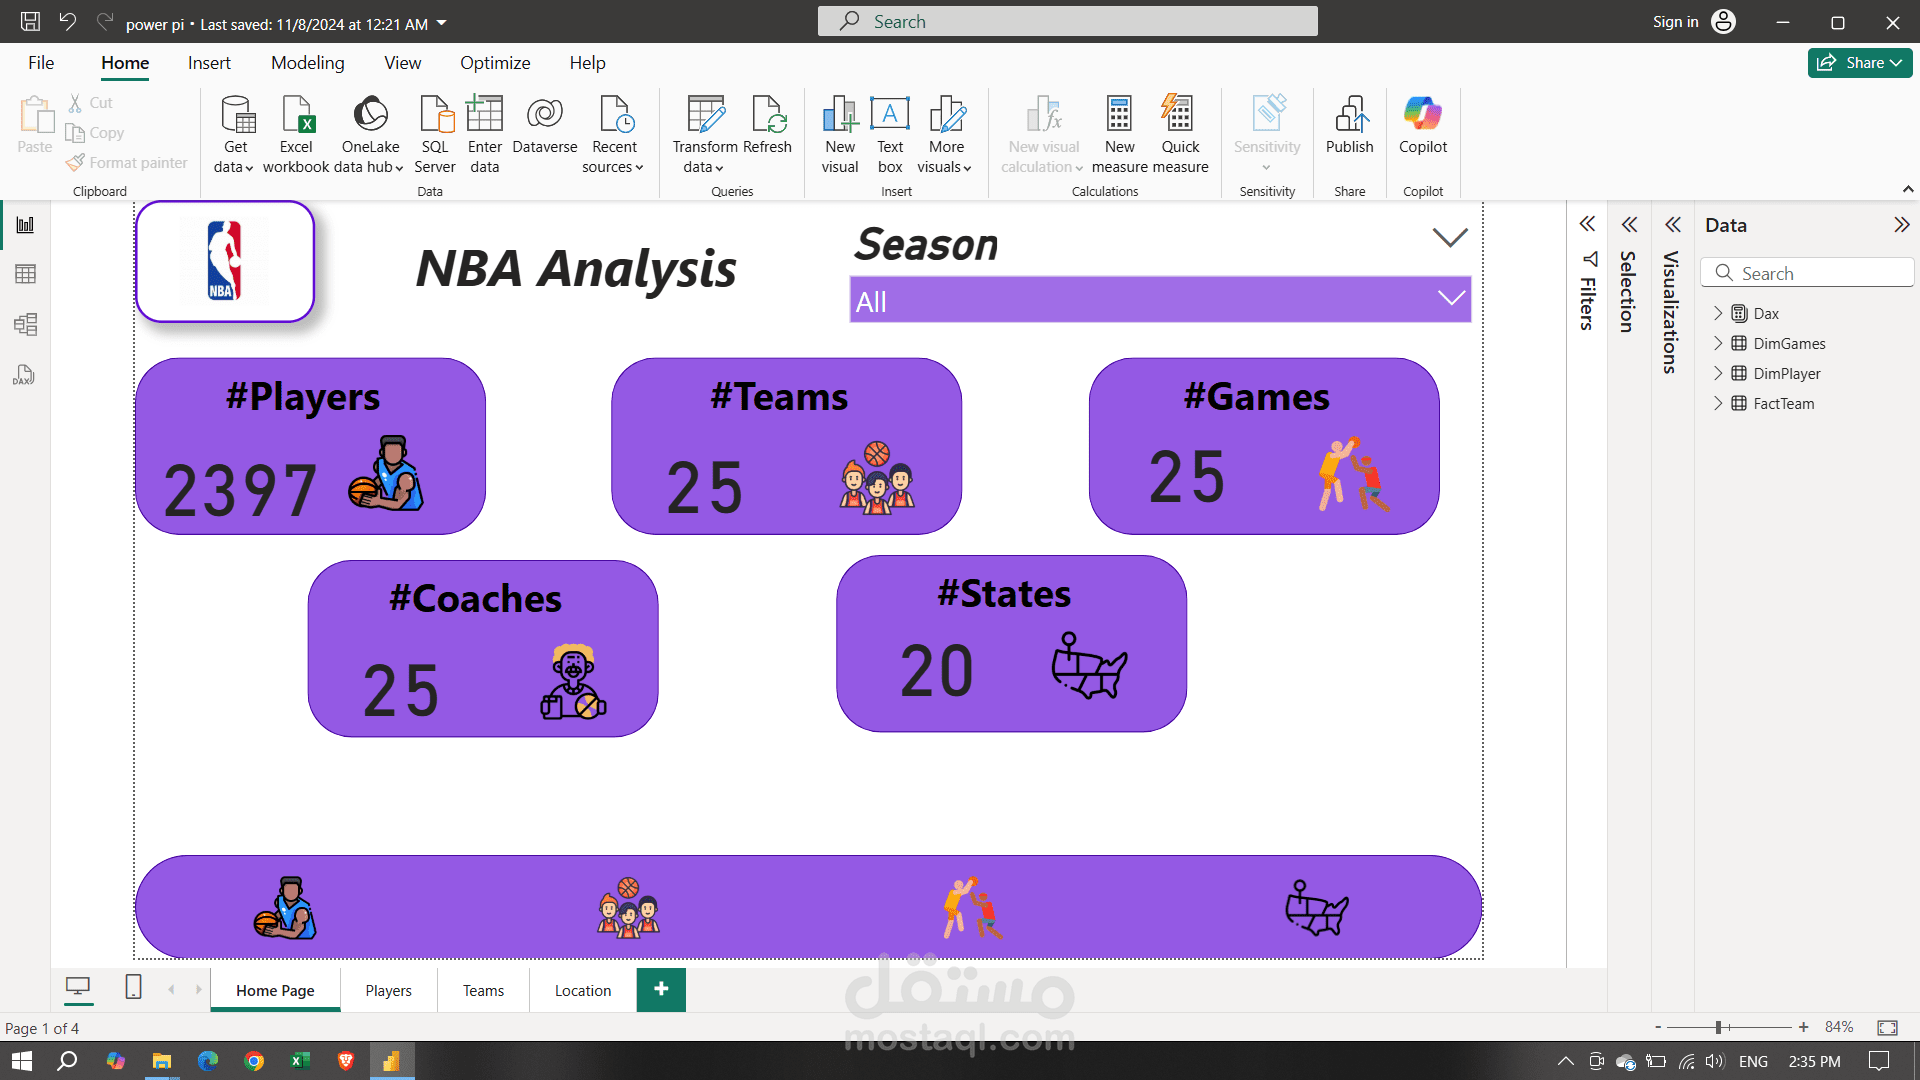Add a new report page

coord(661,989)
